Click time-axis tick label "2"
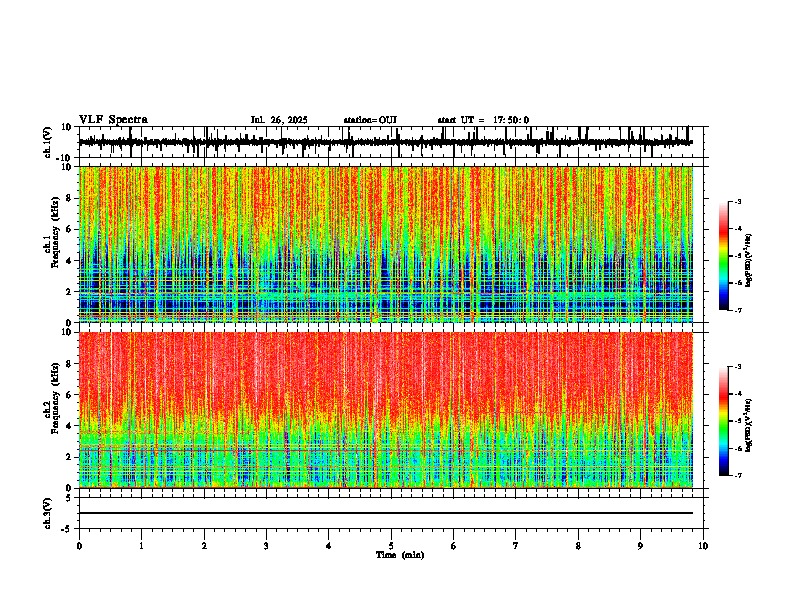Image resolution: width=792 pixels, height=612 pixels. (204, 546)
